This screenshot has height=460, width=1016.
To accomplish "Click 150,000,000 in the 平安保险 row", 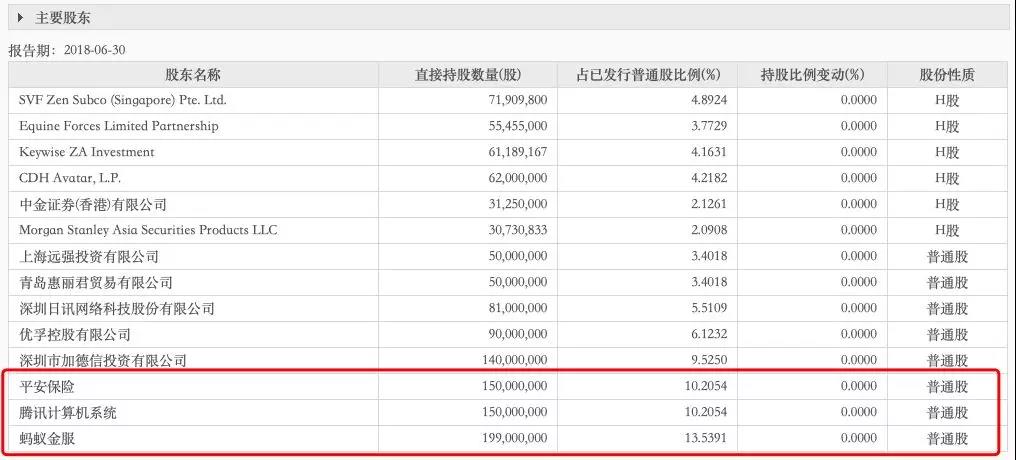I will [514, 387].
